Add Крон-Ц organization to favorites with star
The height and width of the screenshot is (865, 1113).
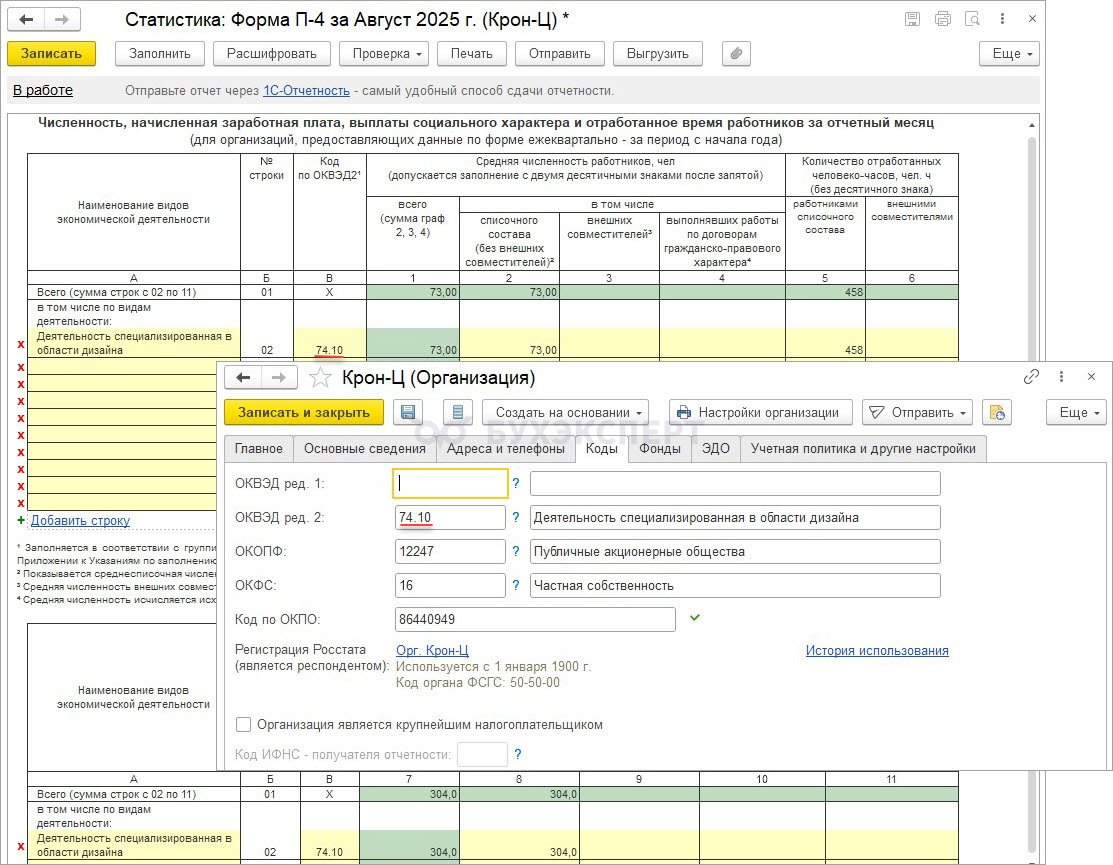tap(320, 378)
